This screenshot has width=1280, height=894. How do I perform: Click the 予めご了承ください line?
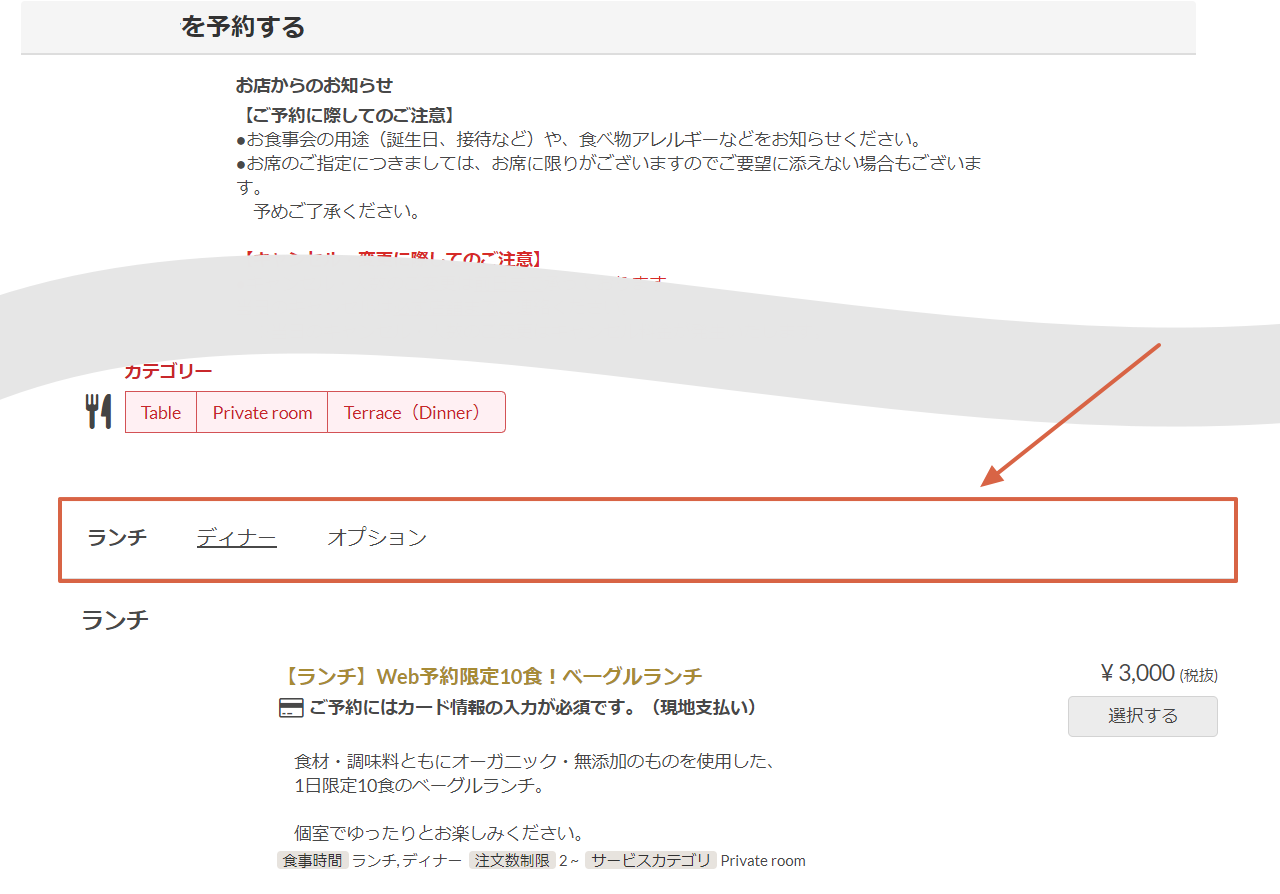click(337, 212)
